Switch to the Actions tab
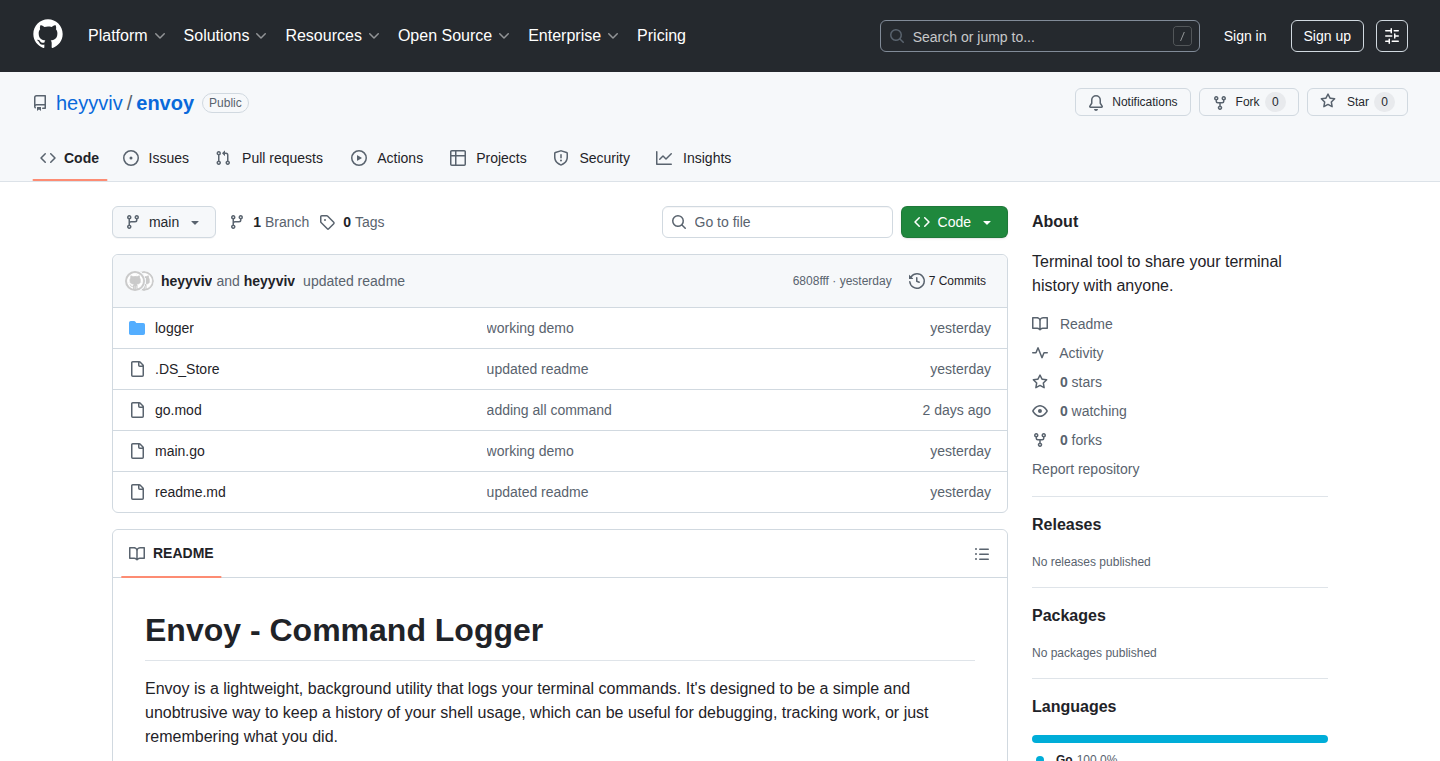Image resolution: width=1440 pixels, height=761 pixels. click(x=387, y=158)
